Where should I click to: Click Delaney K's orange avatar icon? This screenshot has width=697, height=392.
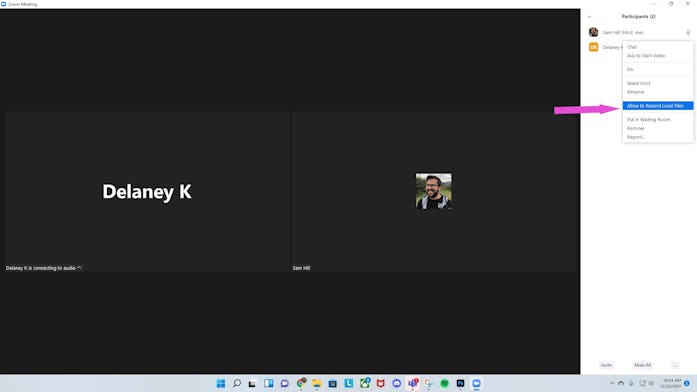pyautogui.click(x=593, y=47)
